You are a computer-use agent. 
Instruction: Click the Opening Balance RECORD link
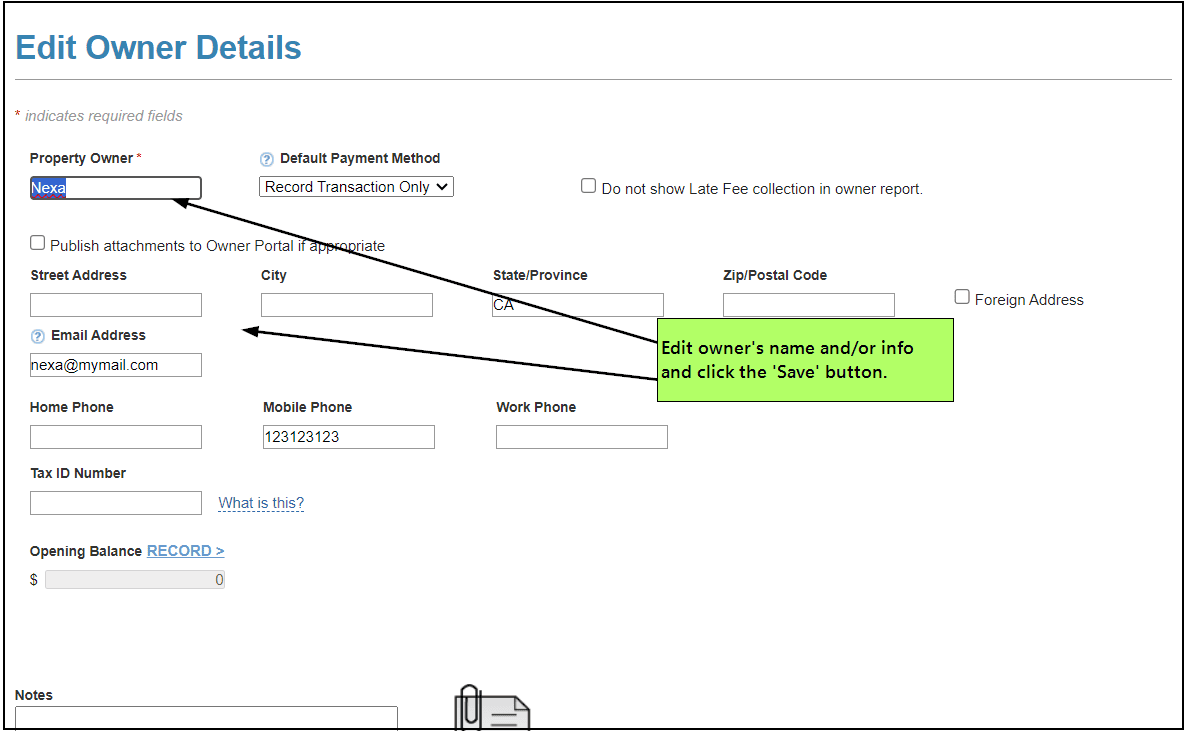[185, 551]
